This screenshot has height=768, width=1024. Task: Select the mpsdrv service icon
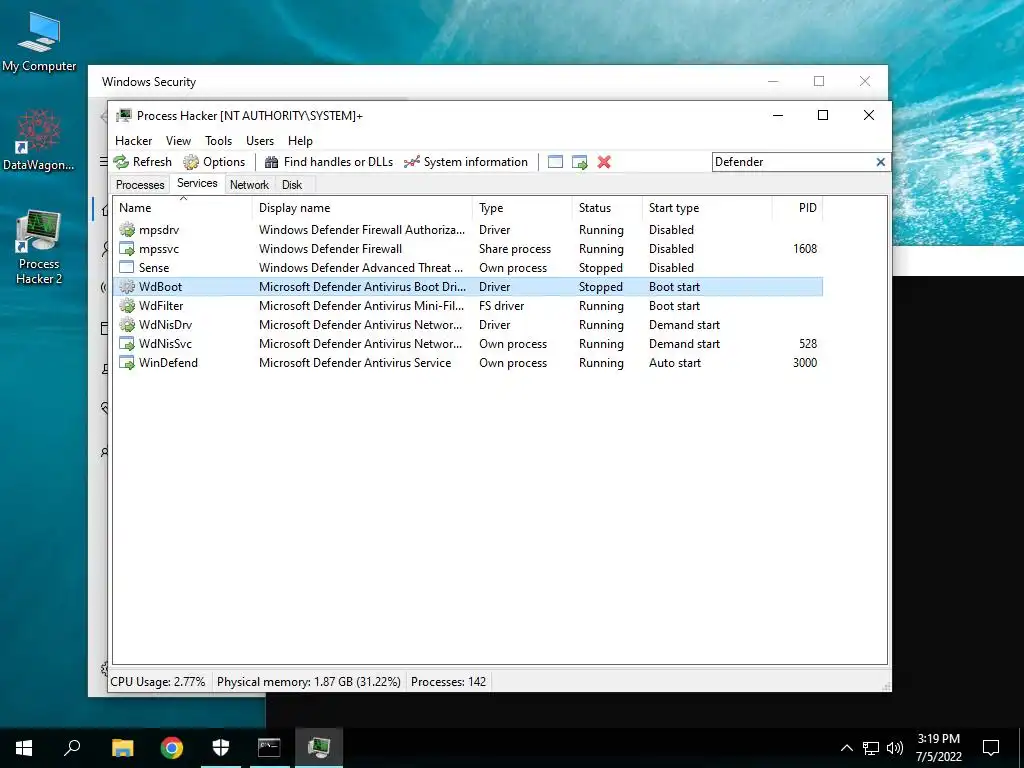point(127,230)
